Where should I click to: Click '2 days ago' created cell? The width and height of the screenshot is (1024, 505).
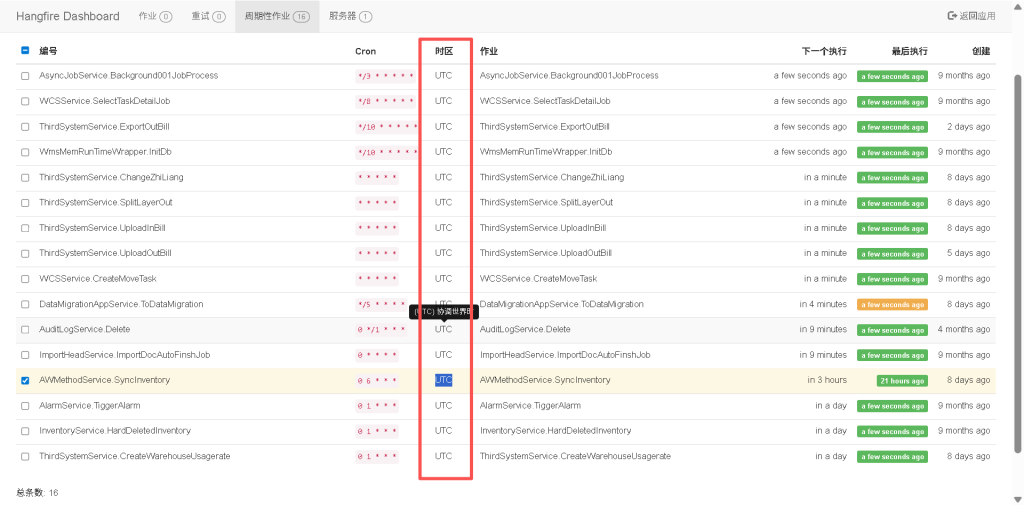pyautogui.click(x=968, y=127)
